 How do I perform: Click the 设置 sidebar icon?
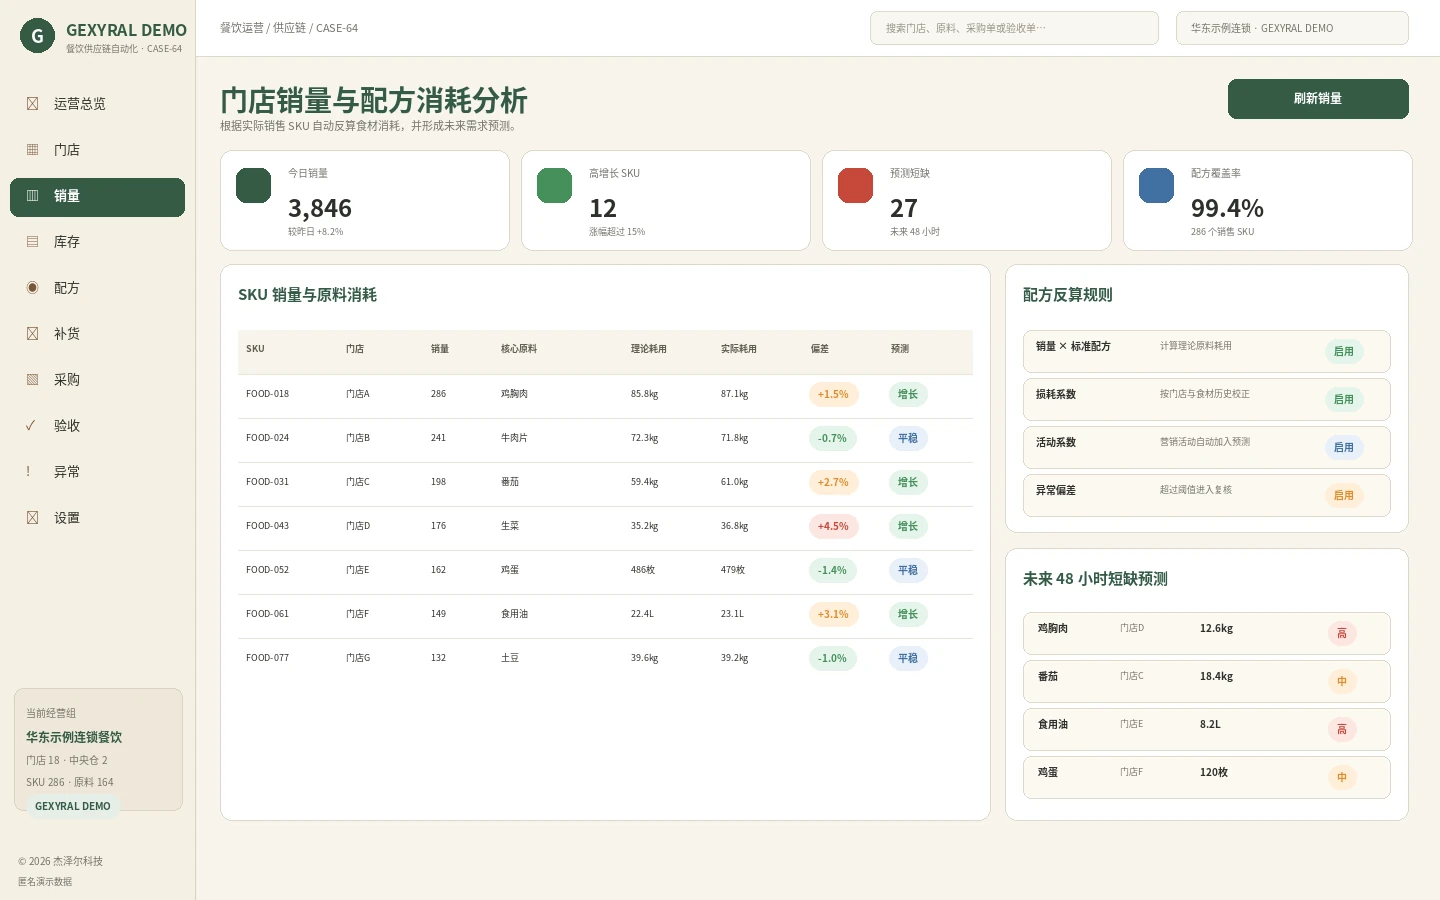pos(32,518)
